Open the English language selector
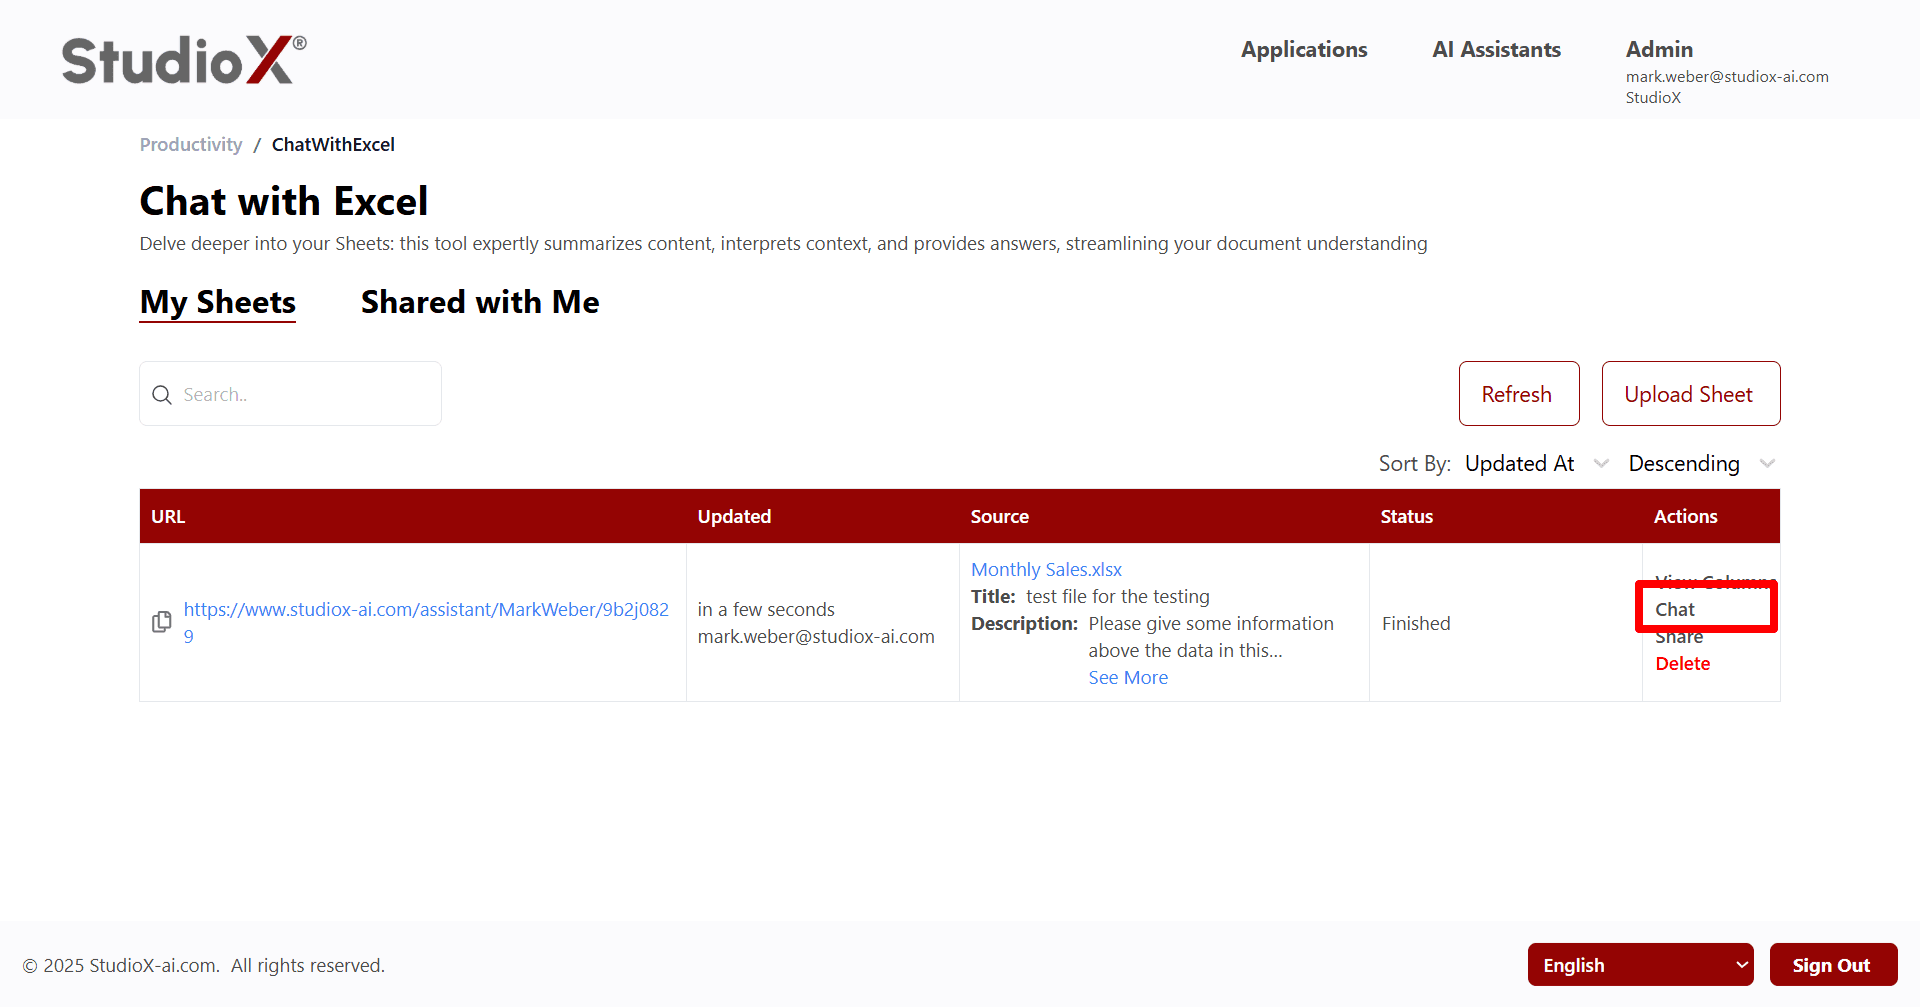The width and height of the screenshot is (1920, 1008). click(x=1639, y=965)
